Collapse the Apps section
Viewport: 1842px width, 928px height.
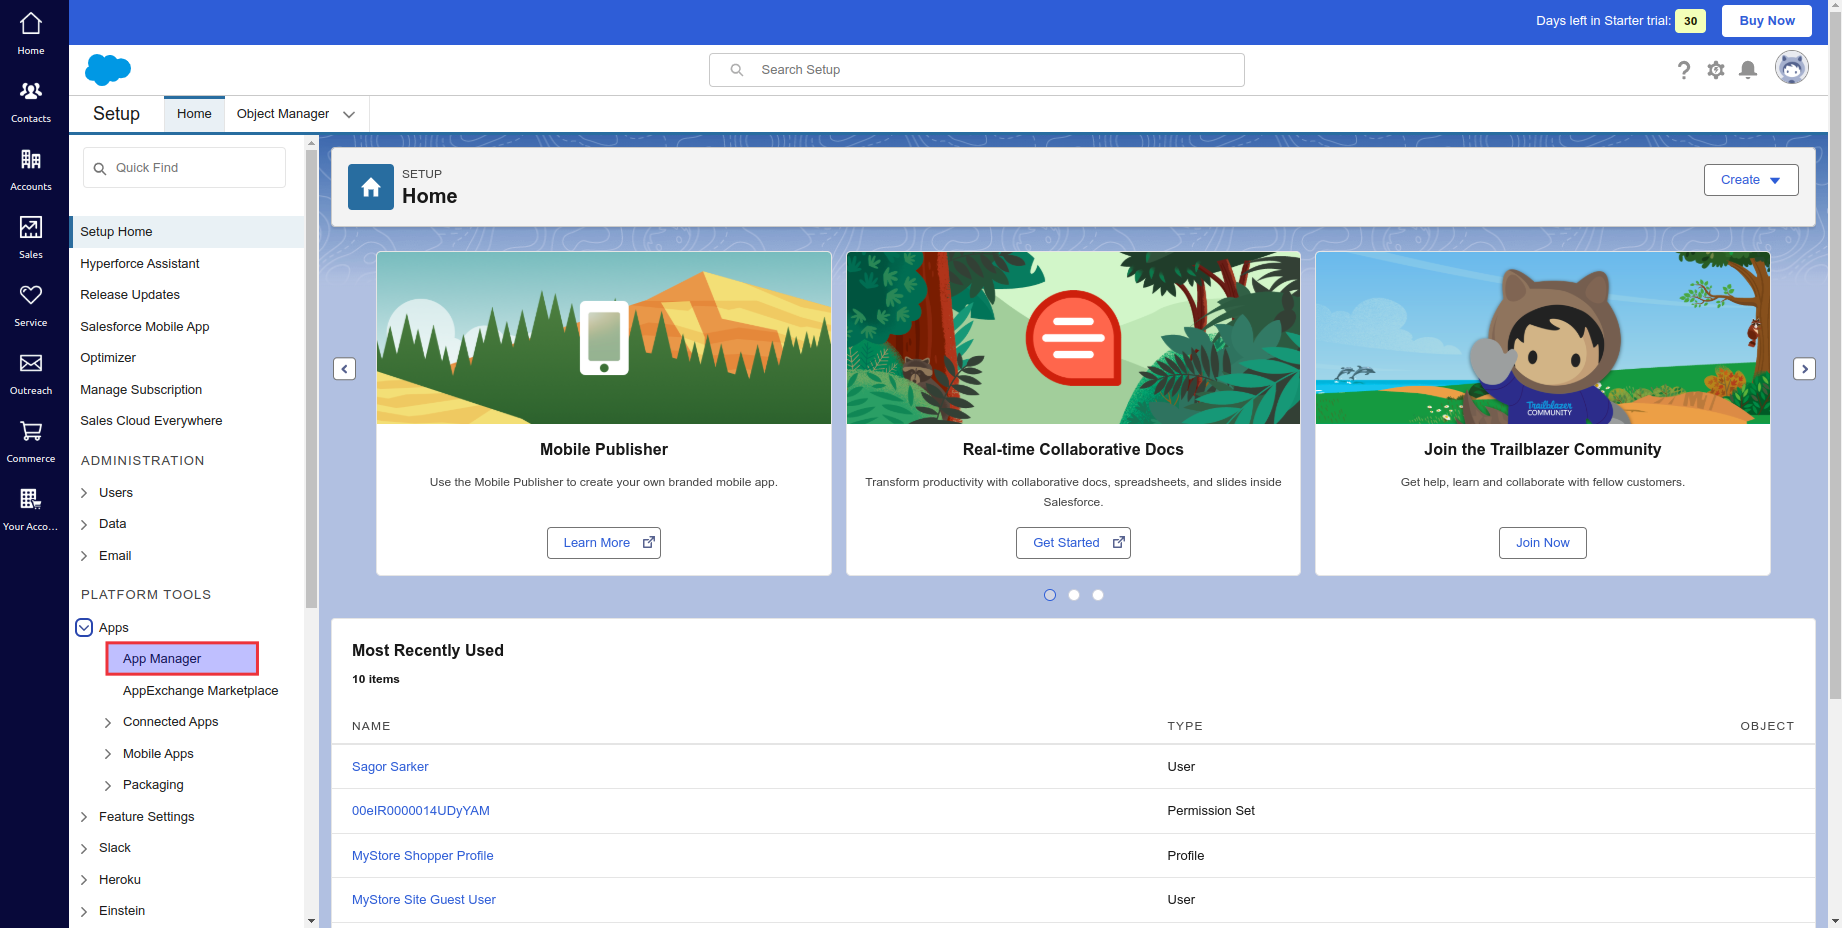coord(84,628)
